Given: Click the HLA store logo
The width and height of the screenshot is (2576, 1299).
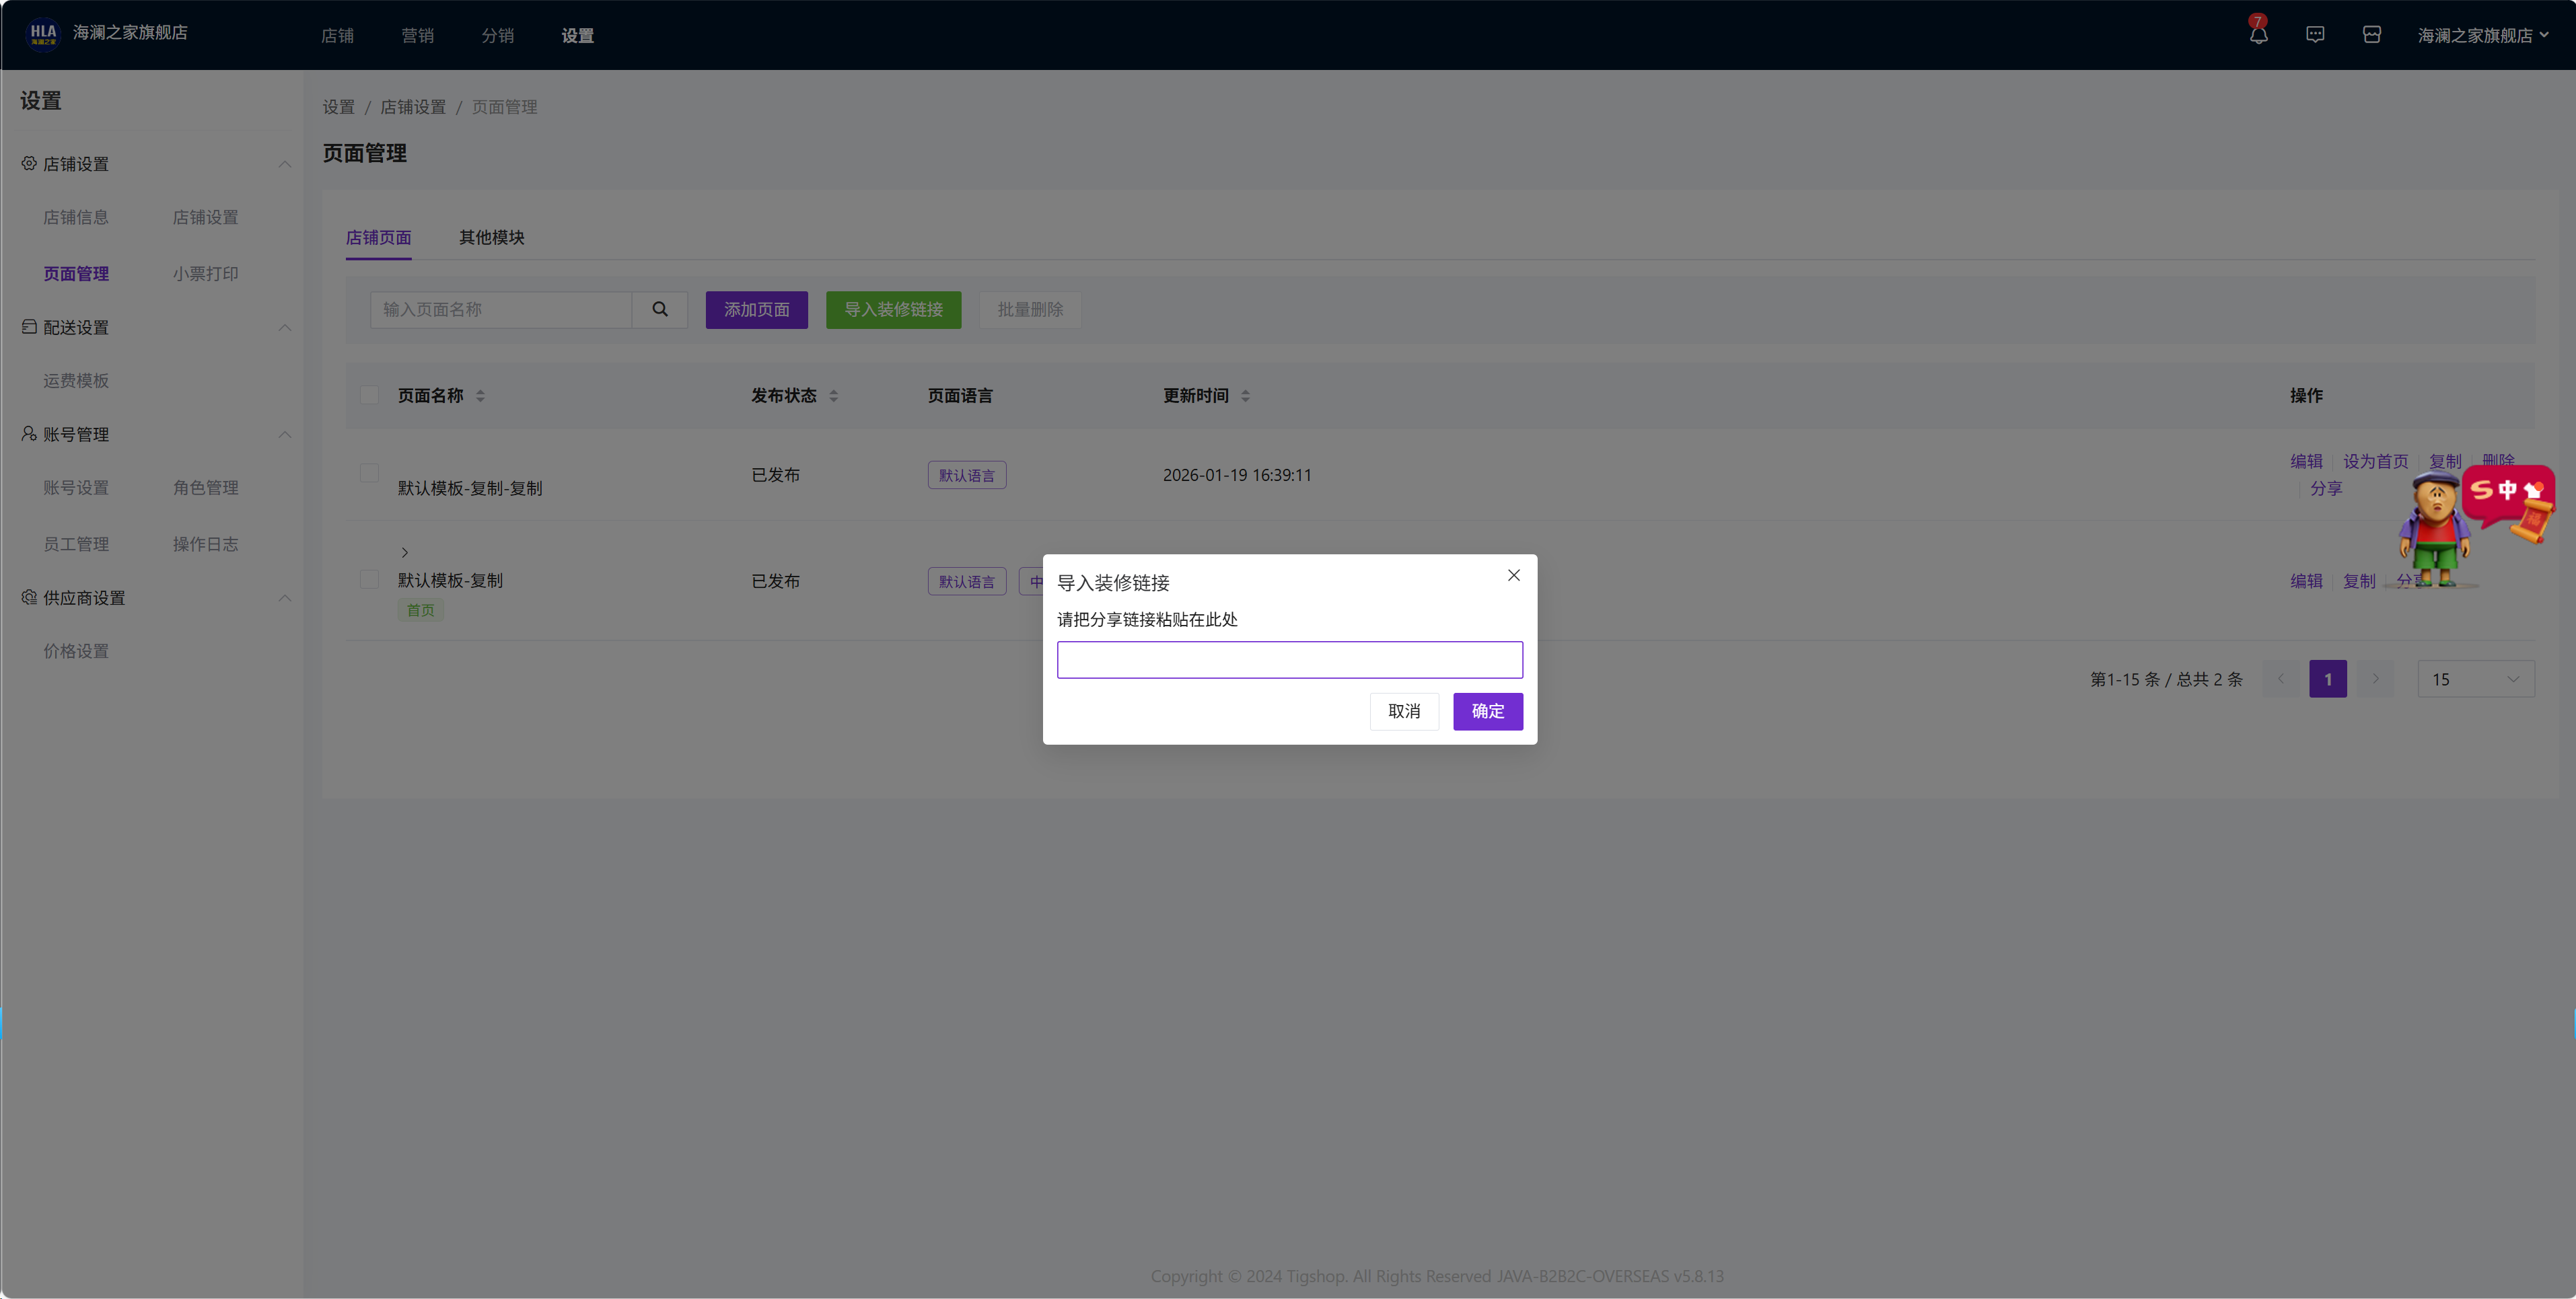Looking at the screenshot, I should coord(43,33).
